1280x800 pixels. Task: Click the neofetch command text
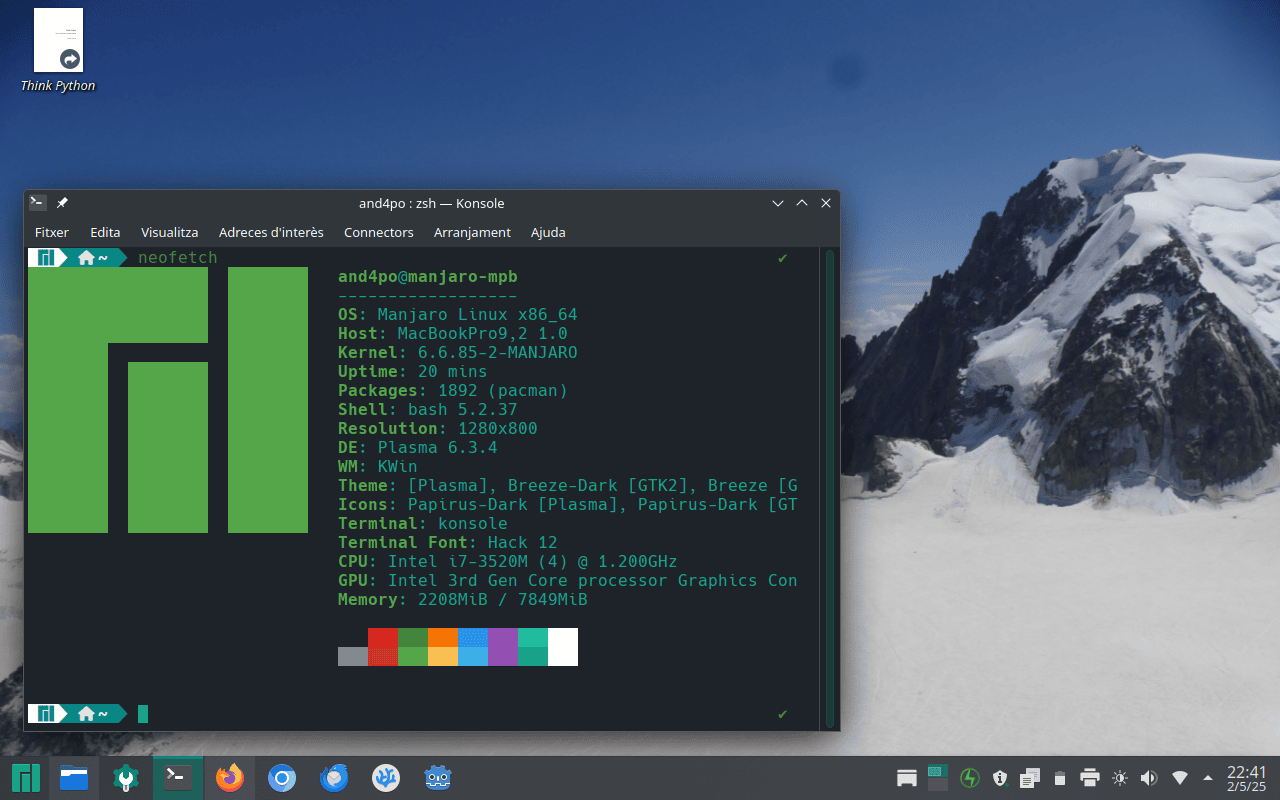coord(178,258)
